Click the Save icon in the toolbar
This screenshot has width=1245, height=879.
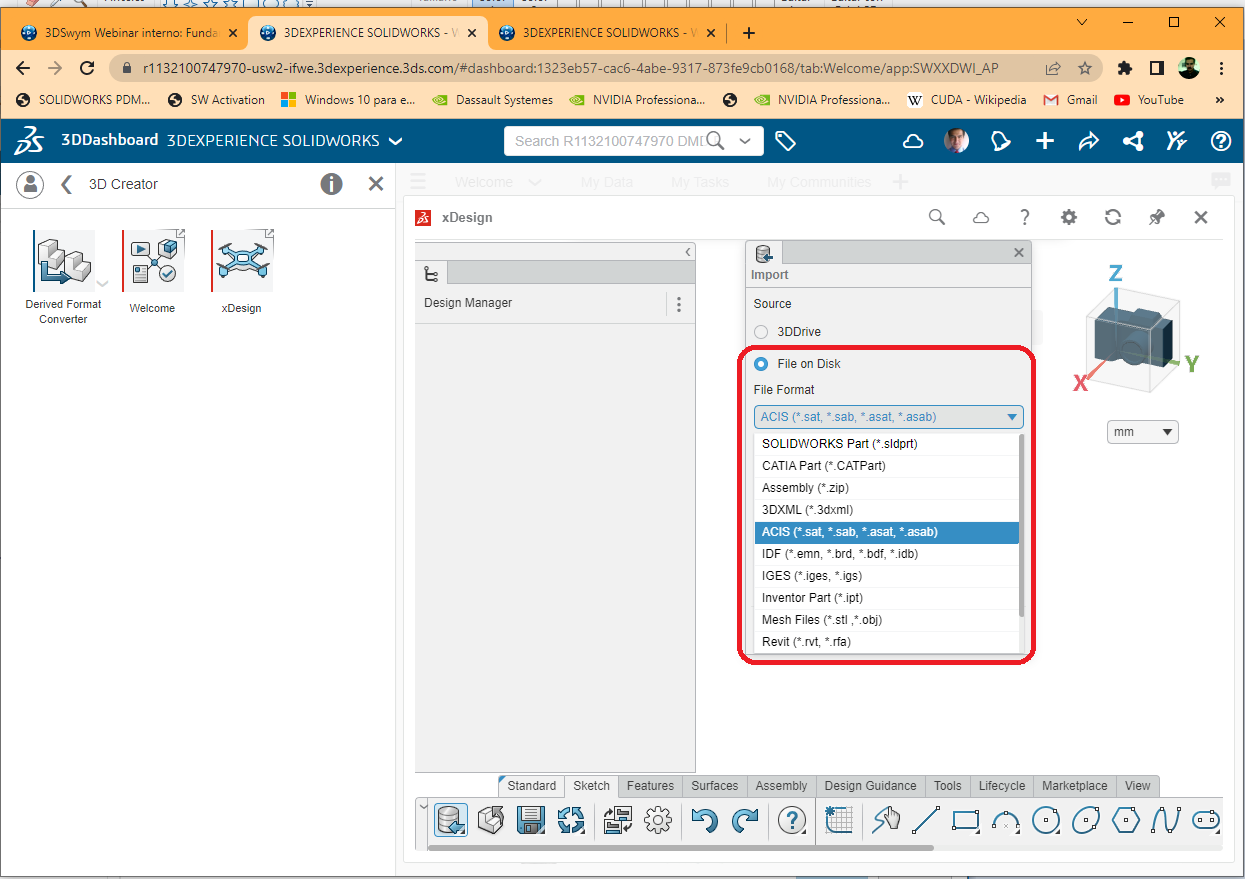tap(530, 821)
